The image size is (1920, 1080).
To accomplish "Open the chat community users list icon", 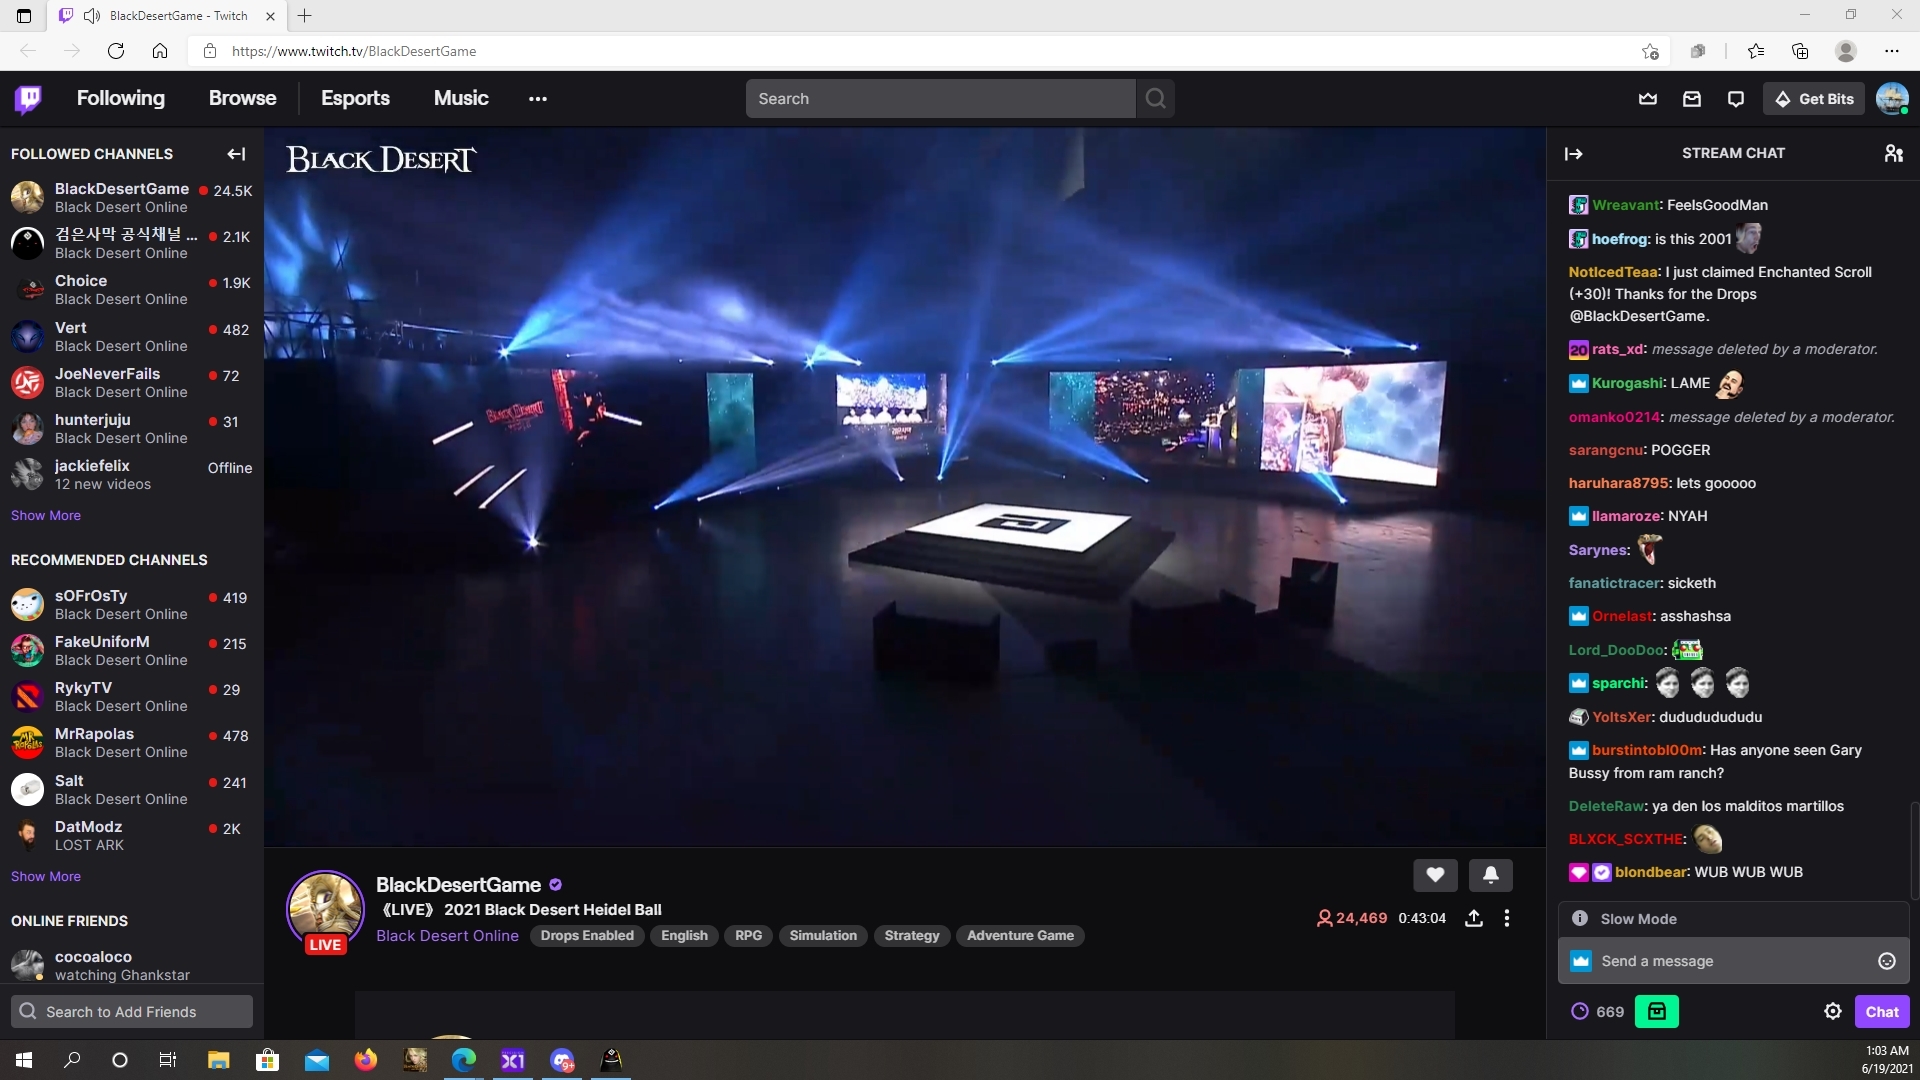I will point(1894,153).
